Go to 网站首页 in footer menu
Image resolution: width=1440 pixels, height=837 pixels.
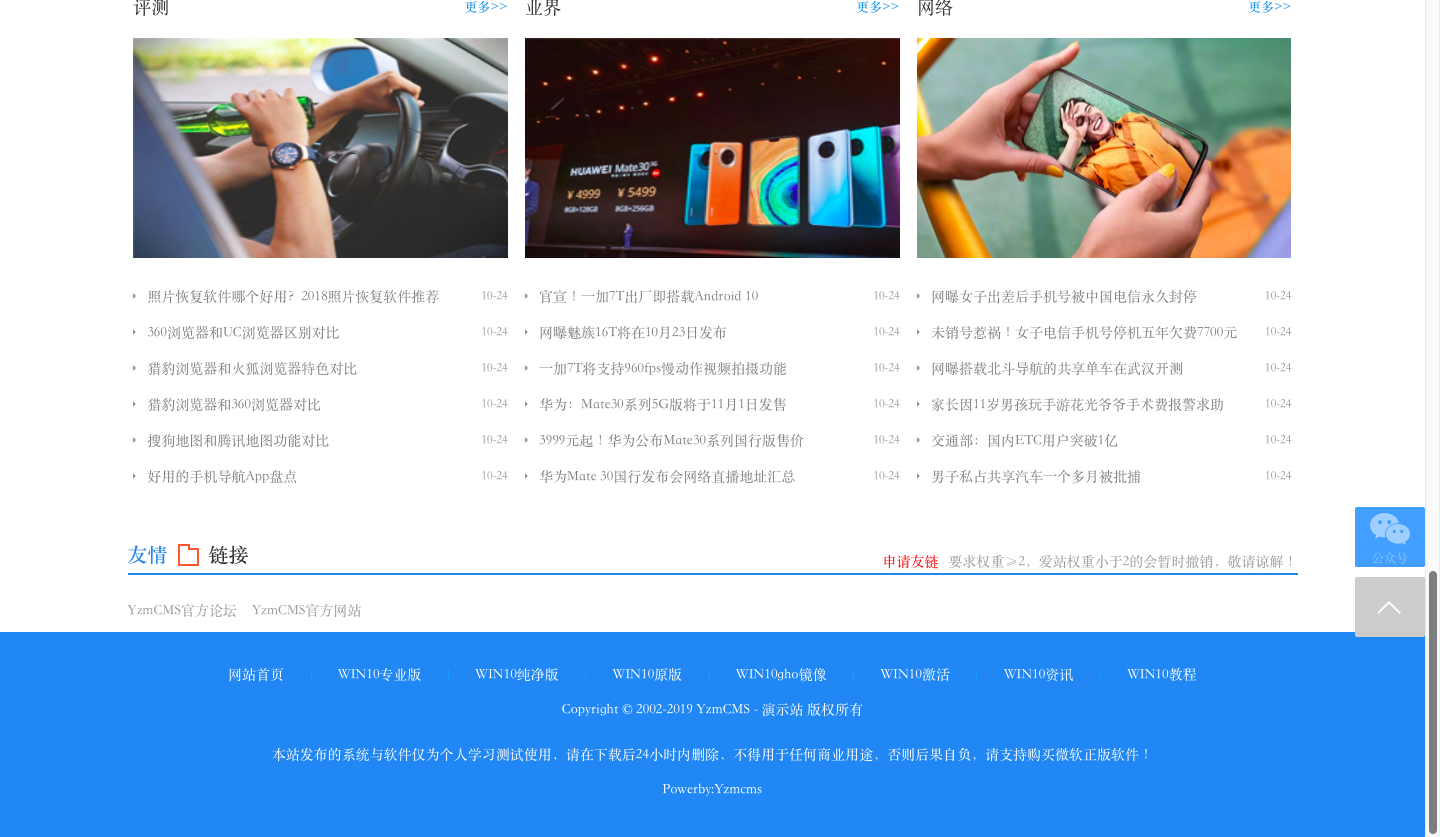256,675
